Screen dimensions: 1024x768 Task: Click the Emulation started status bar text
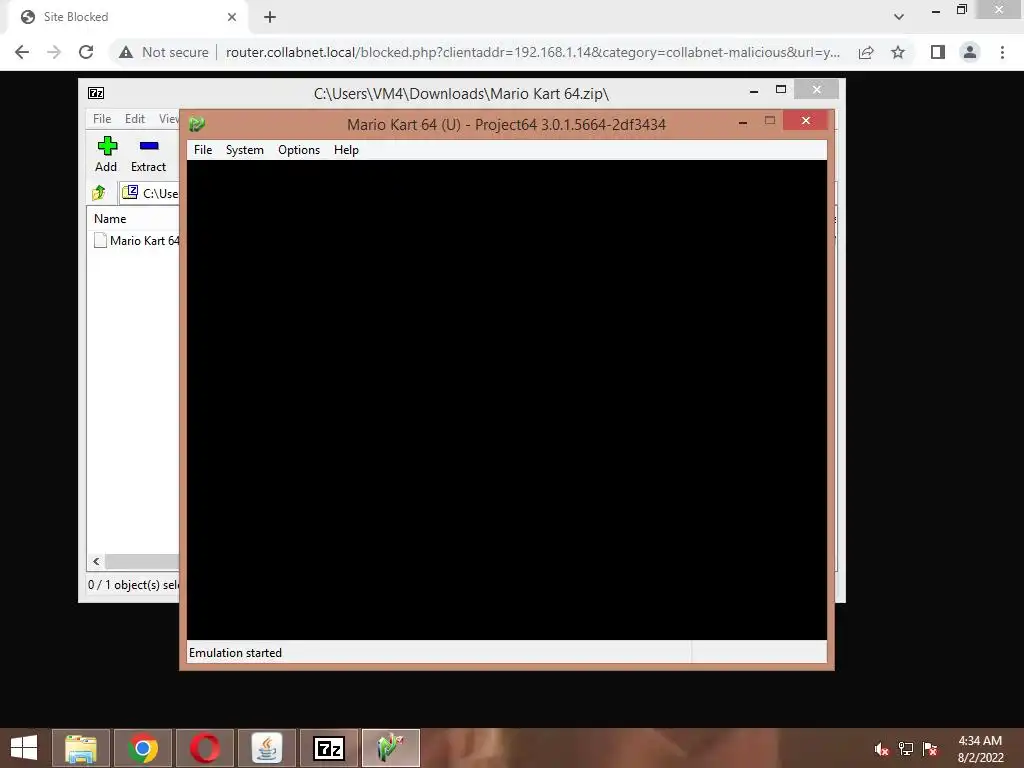[235, 653]
